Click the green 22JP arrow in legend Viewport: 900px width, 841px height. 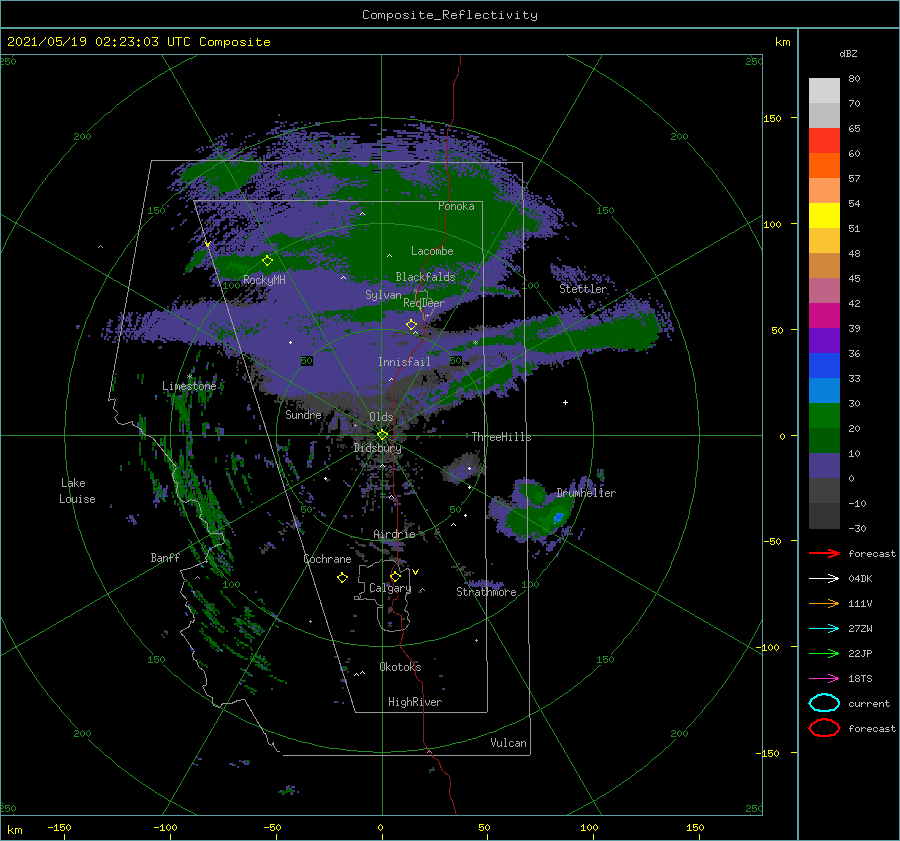[x=824, y=653]
